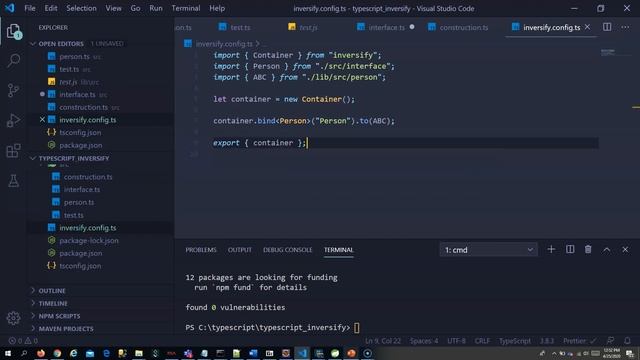Open the File menu

30,8
